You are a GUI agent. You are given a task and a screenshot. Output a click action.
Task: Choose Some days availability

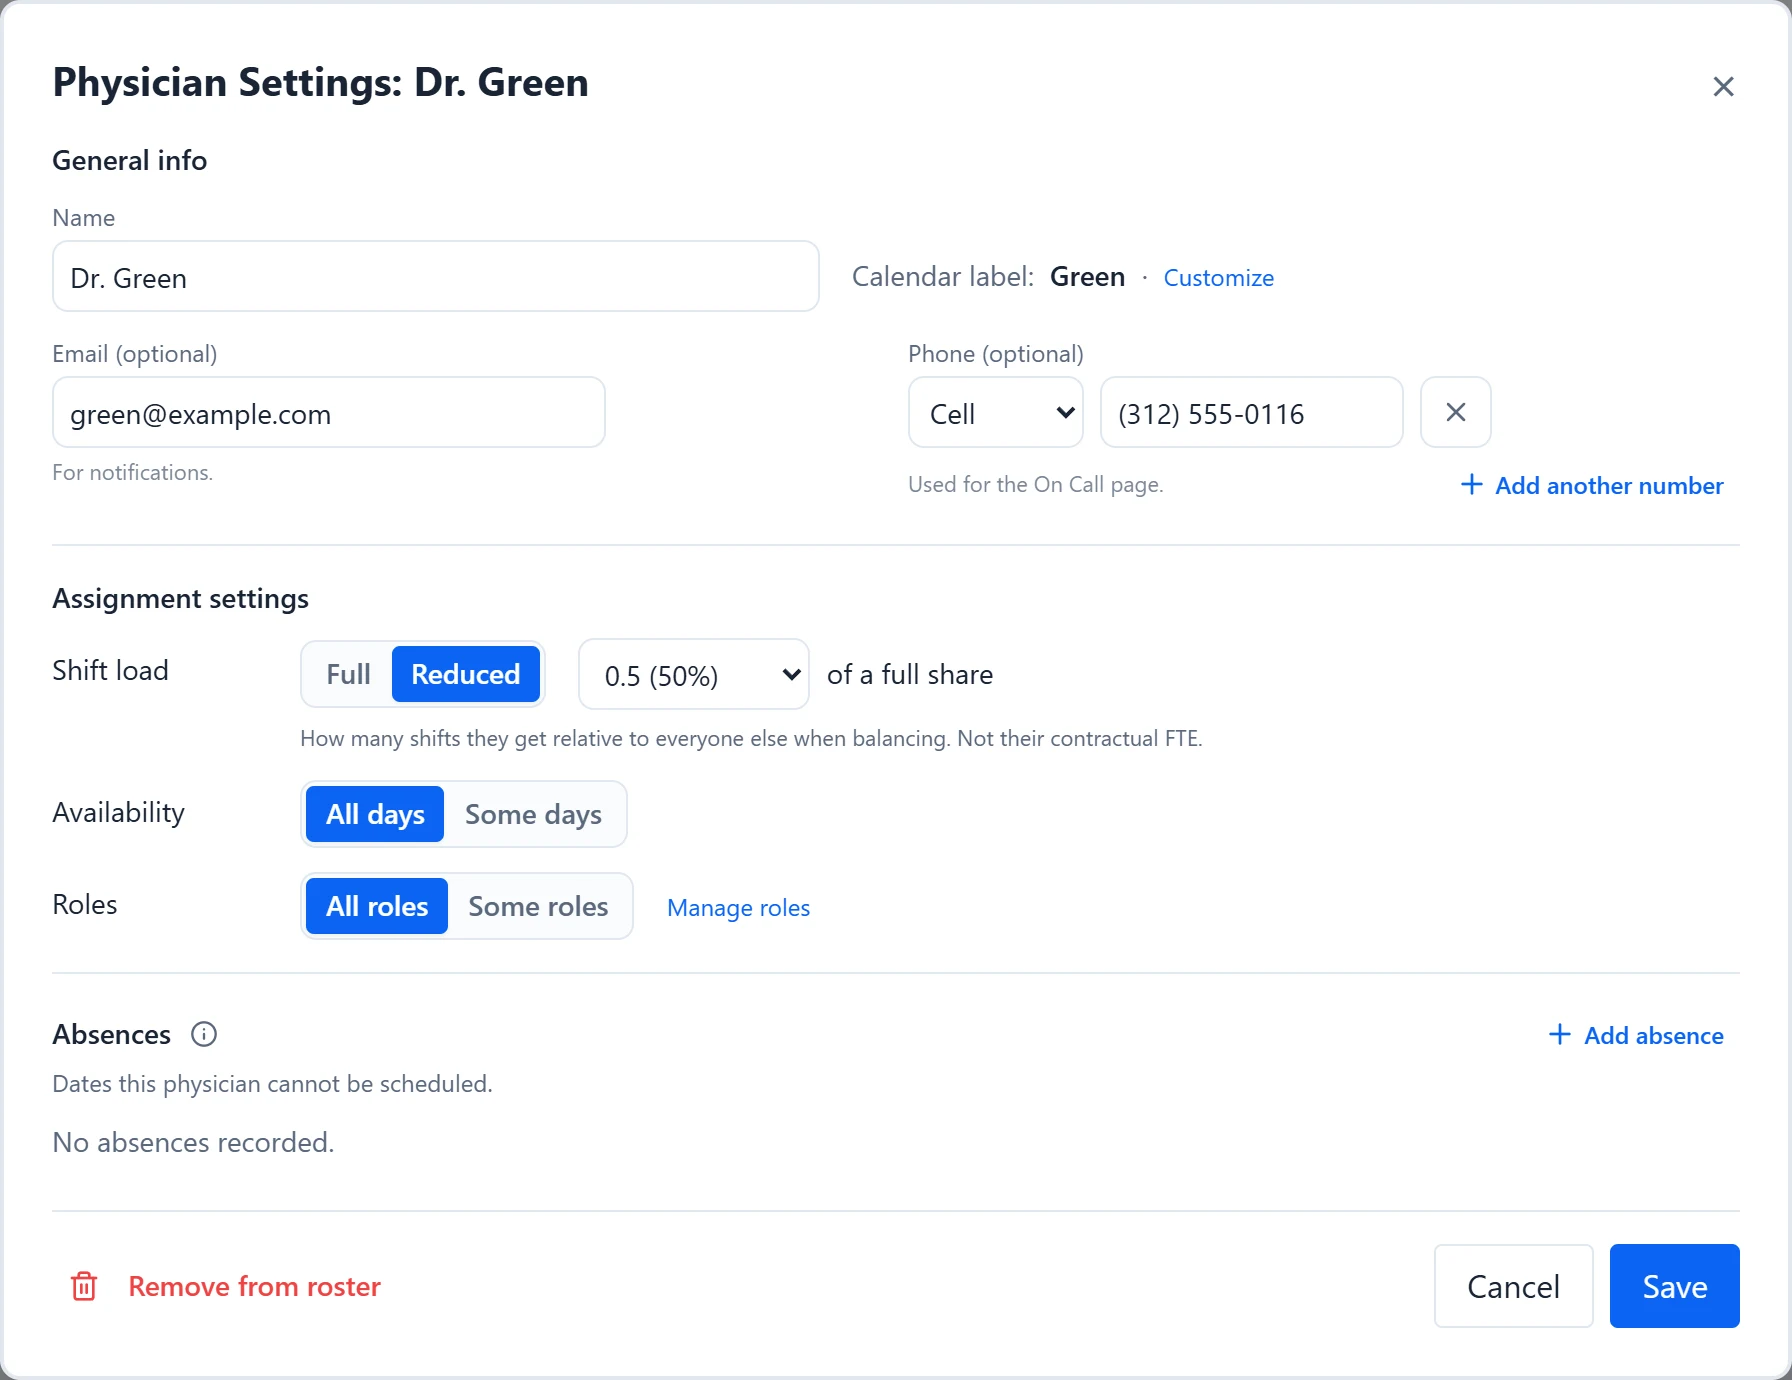533,814
